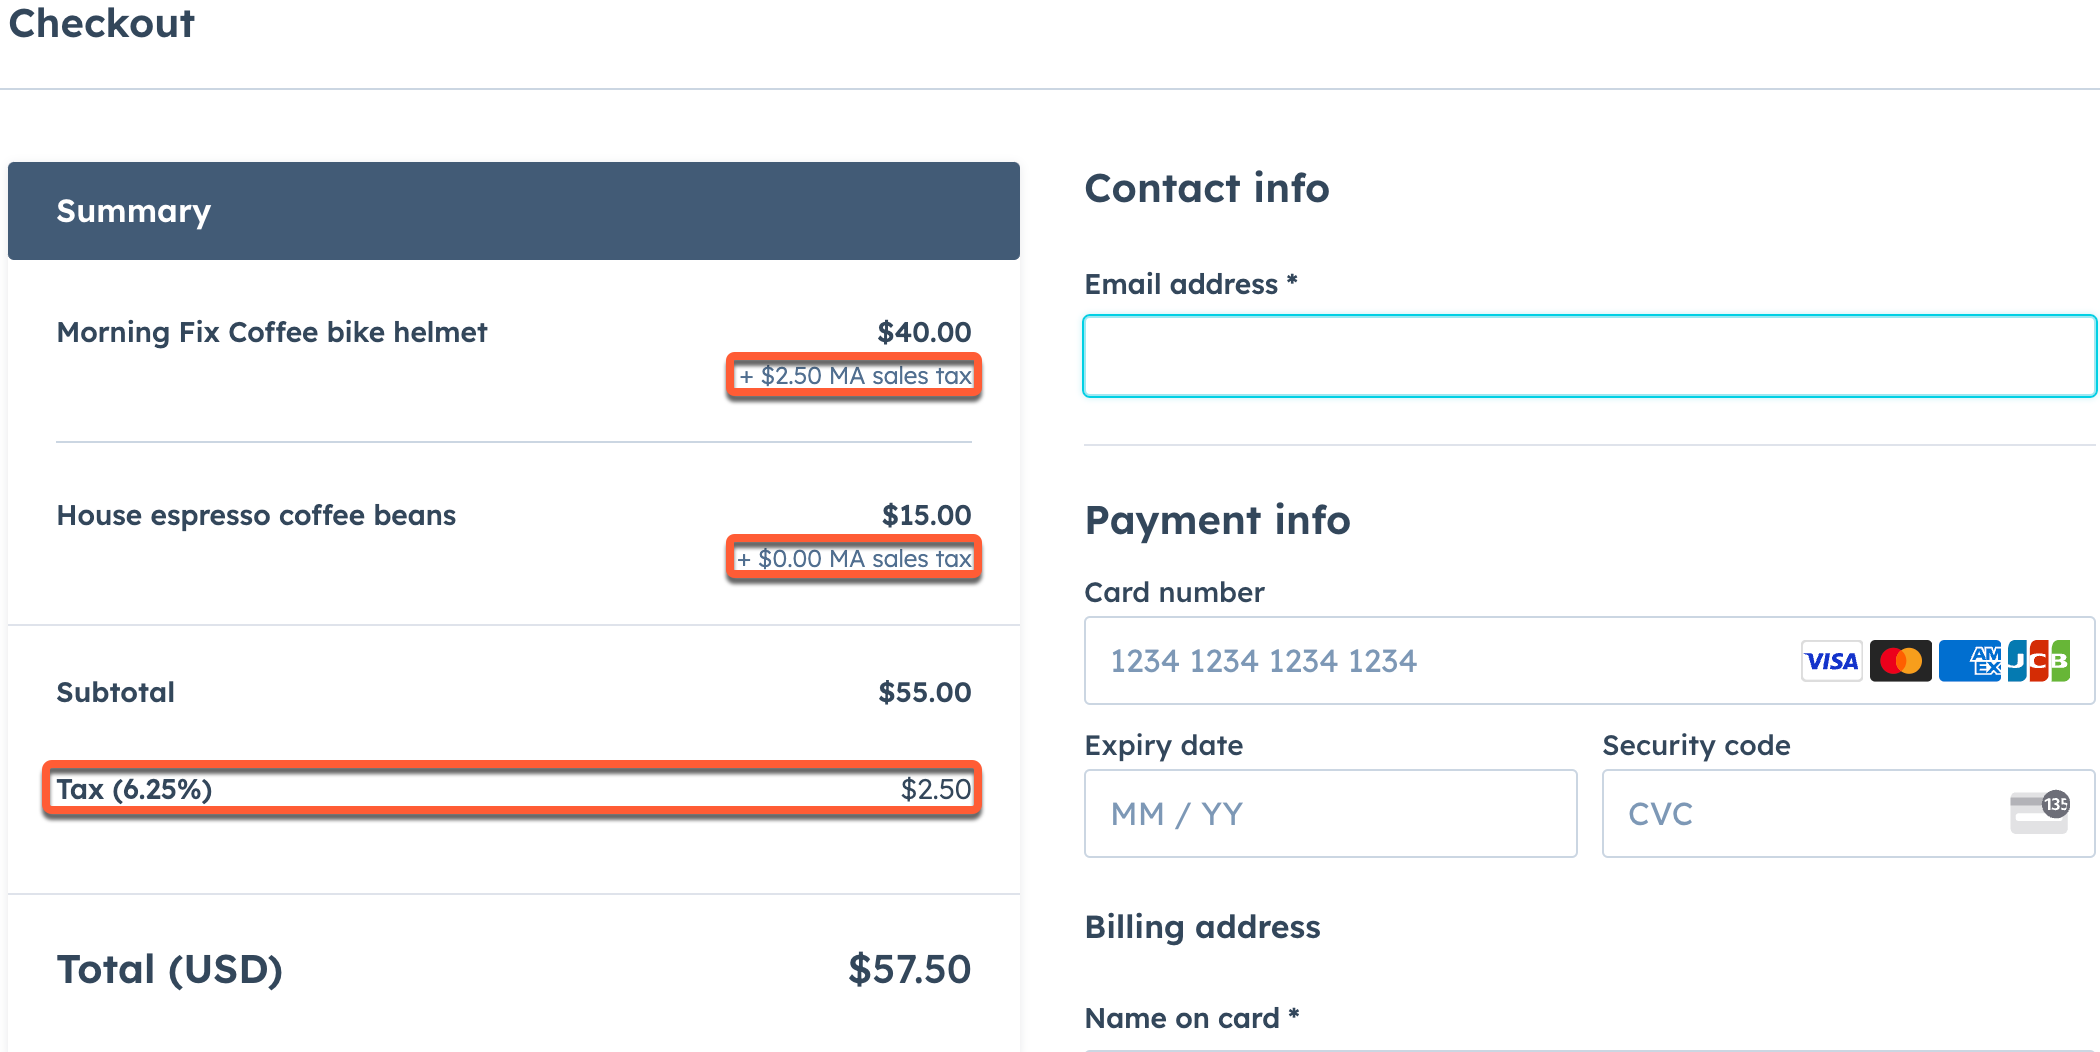Click the JCB card logo
The width and height of the screenshot is (2100, 1052).
(2039, 661)
